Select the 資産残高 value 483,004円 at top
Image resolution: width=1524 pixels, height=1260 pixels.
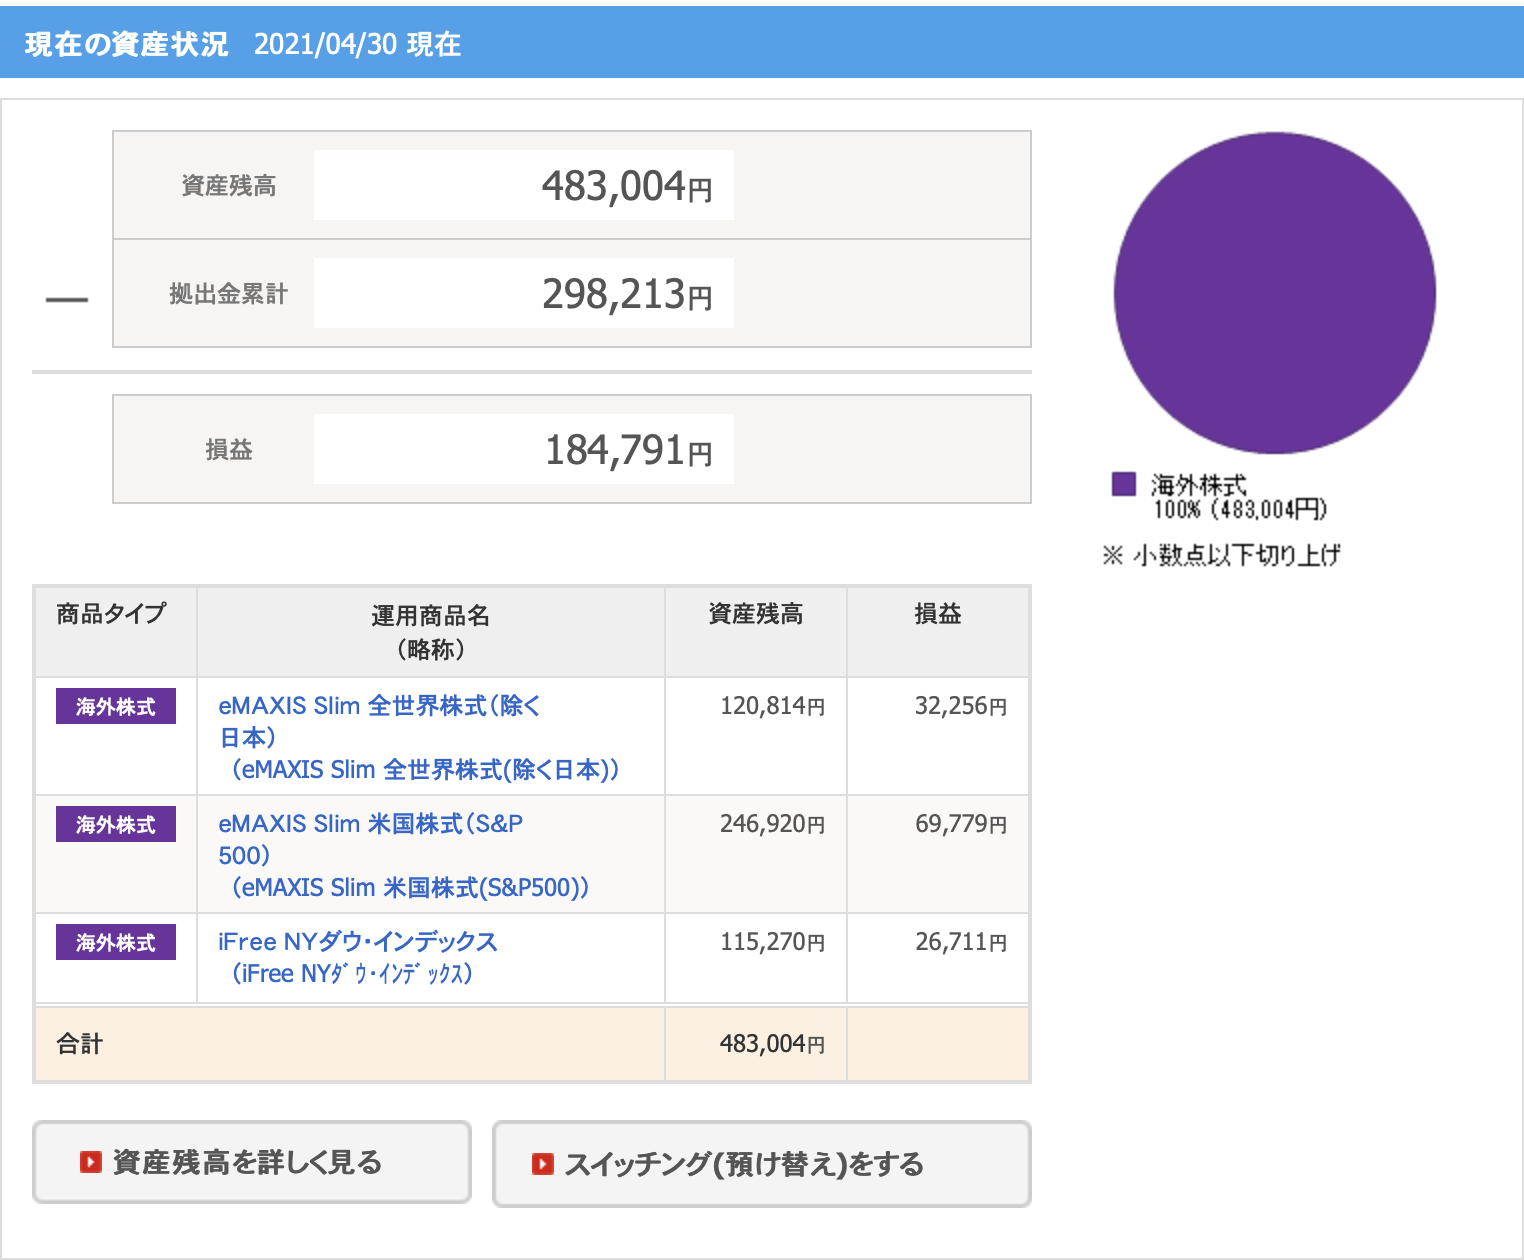tap(627, 186)
